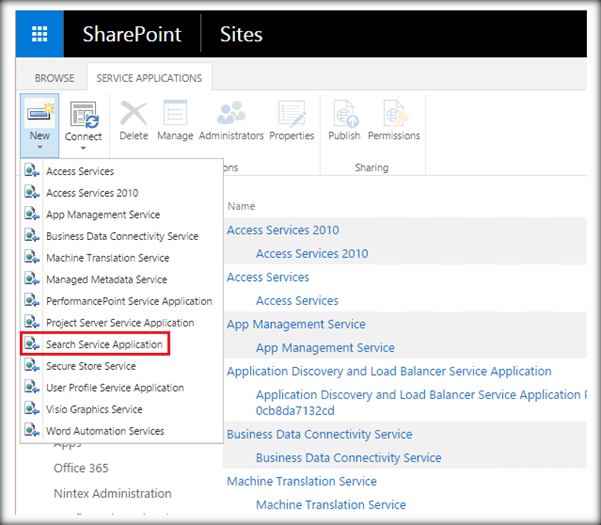Screen dimensions: 601x525
Task: Choose Search Service Application from menu
Action: (105, 344)
